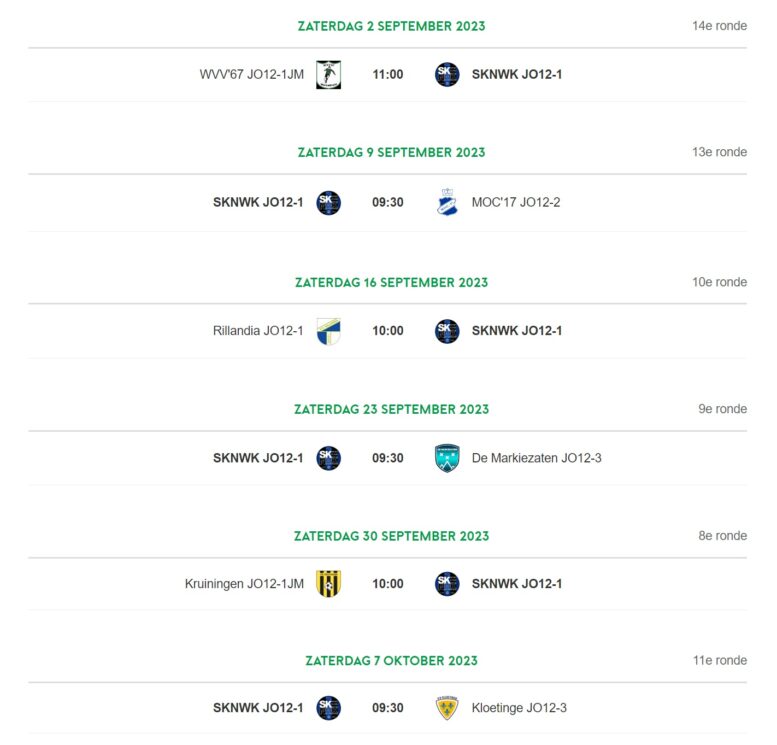Select the Zaterdag 23 September 2023 heading

(x=391, y=409)
